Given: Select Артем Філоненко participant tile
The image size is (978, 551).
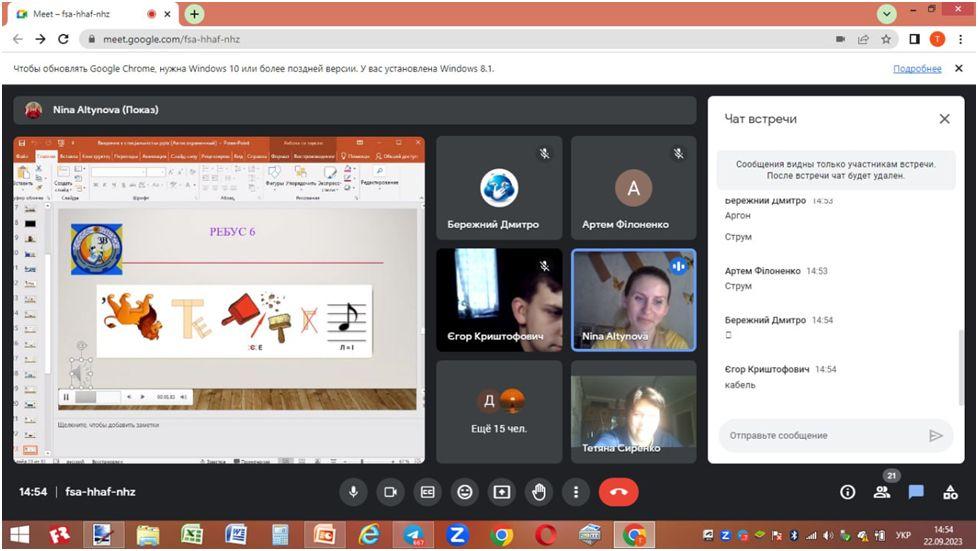Looking at the screenshot, I should (634, 188).
